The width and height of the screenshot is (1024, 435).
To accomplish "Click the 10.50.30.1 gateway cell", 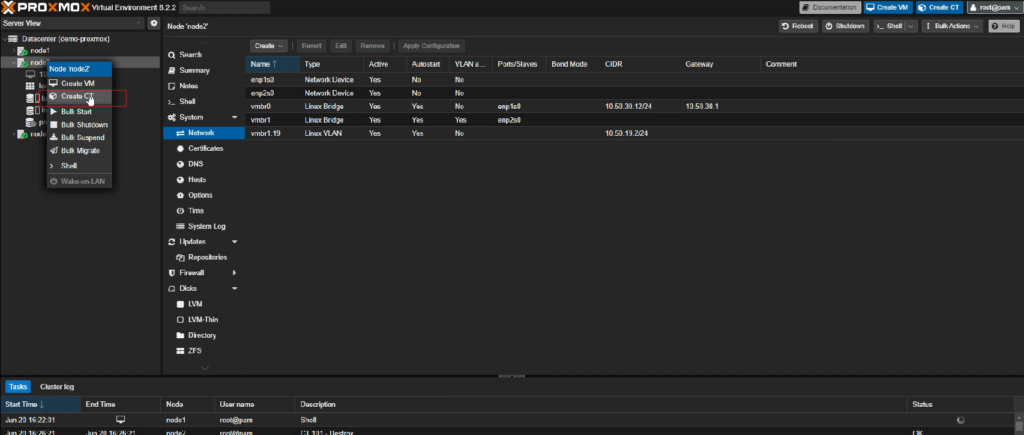I will coord(702,106).
